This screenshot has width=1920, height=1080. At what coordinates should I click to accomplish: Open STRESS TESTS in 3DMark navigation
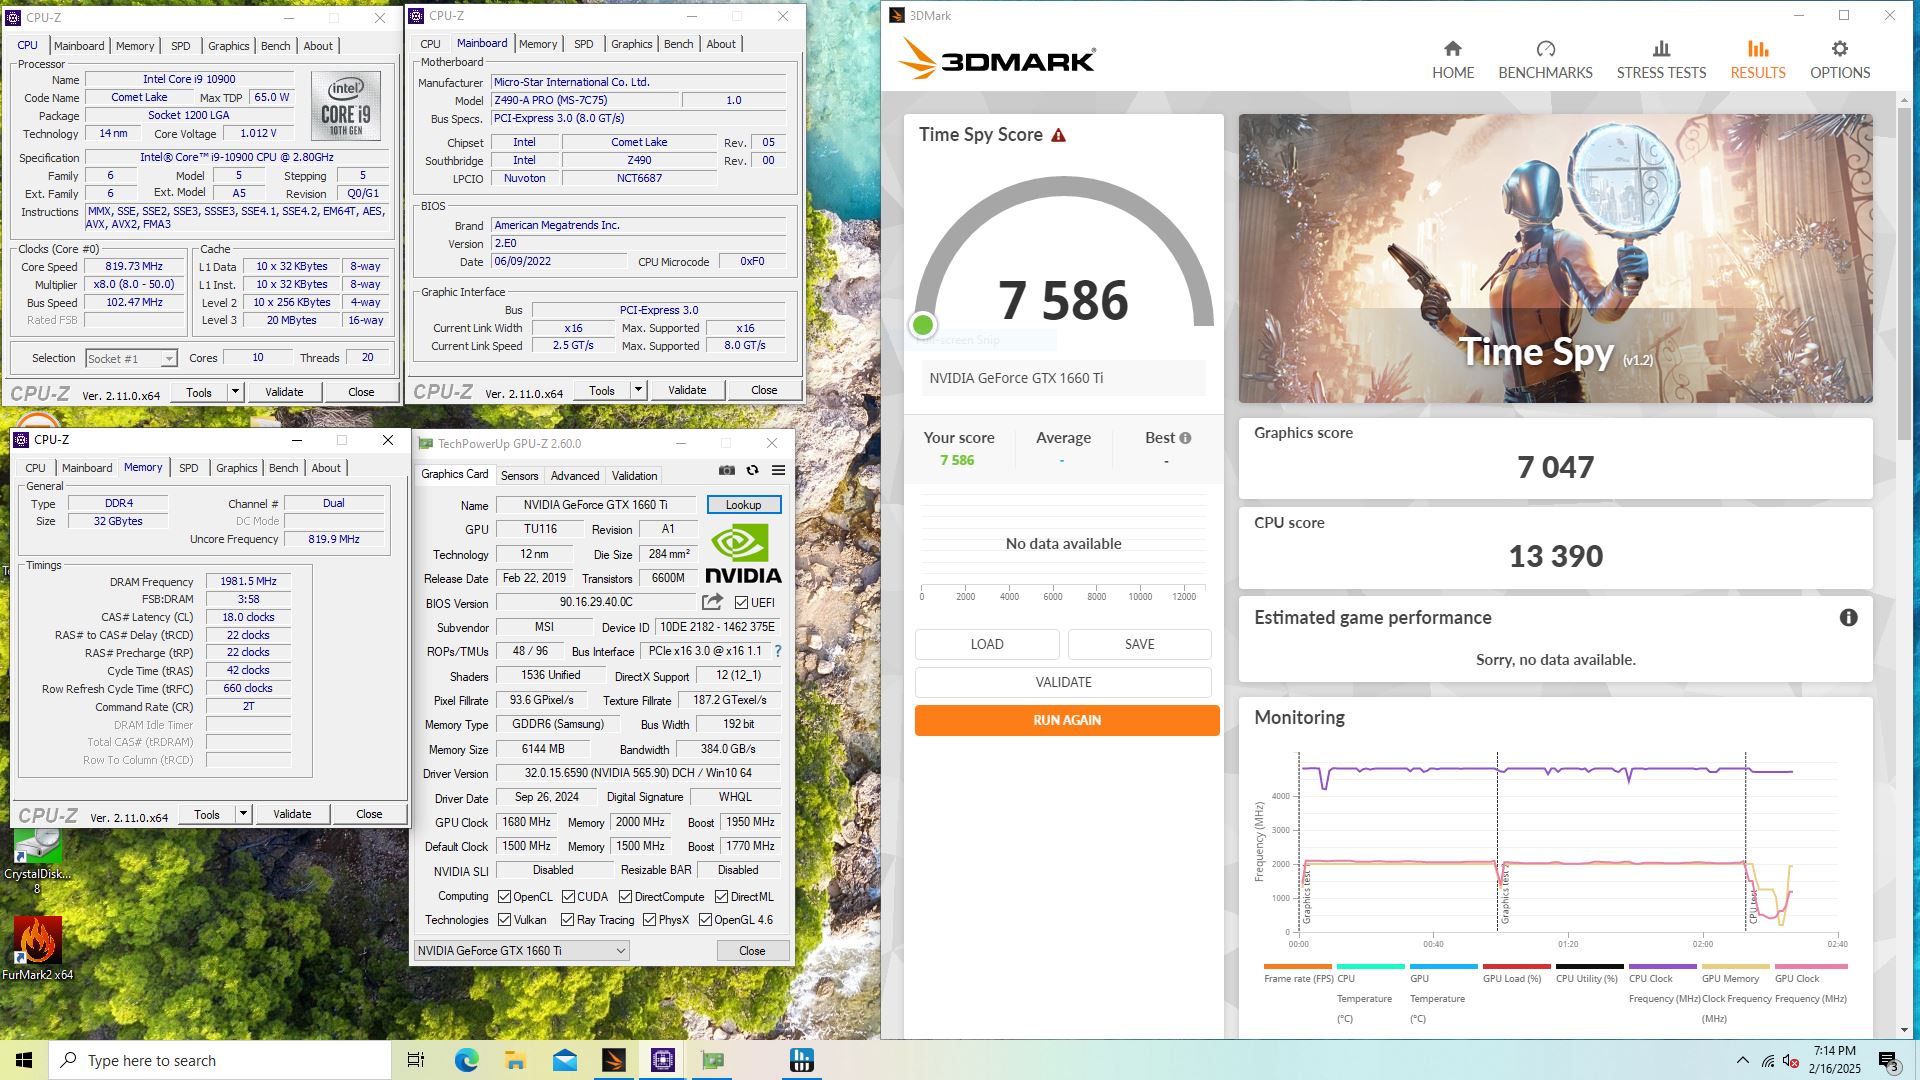click(1661, 60)
